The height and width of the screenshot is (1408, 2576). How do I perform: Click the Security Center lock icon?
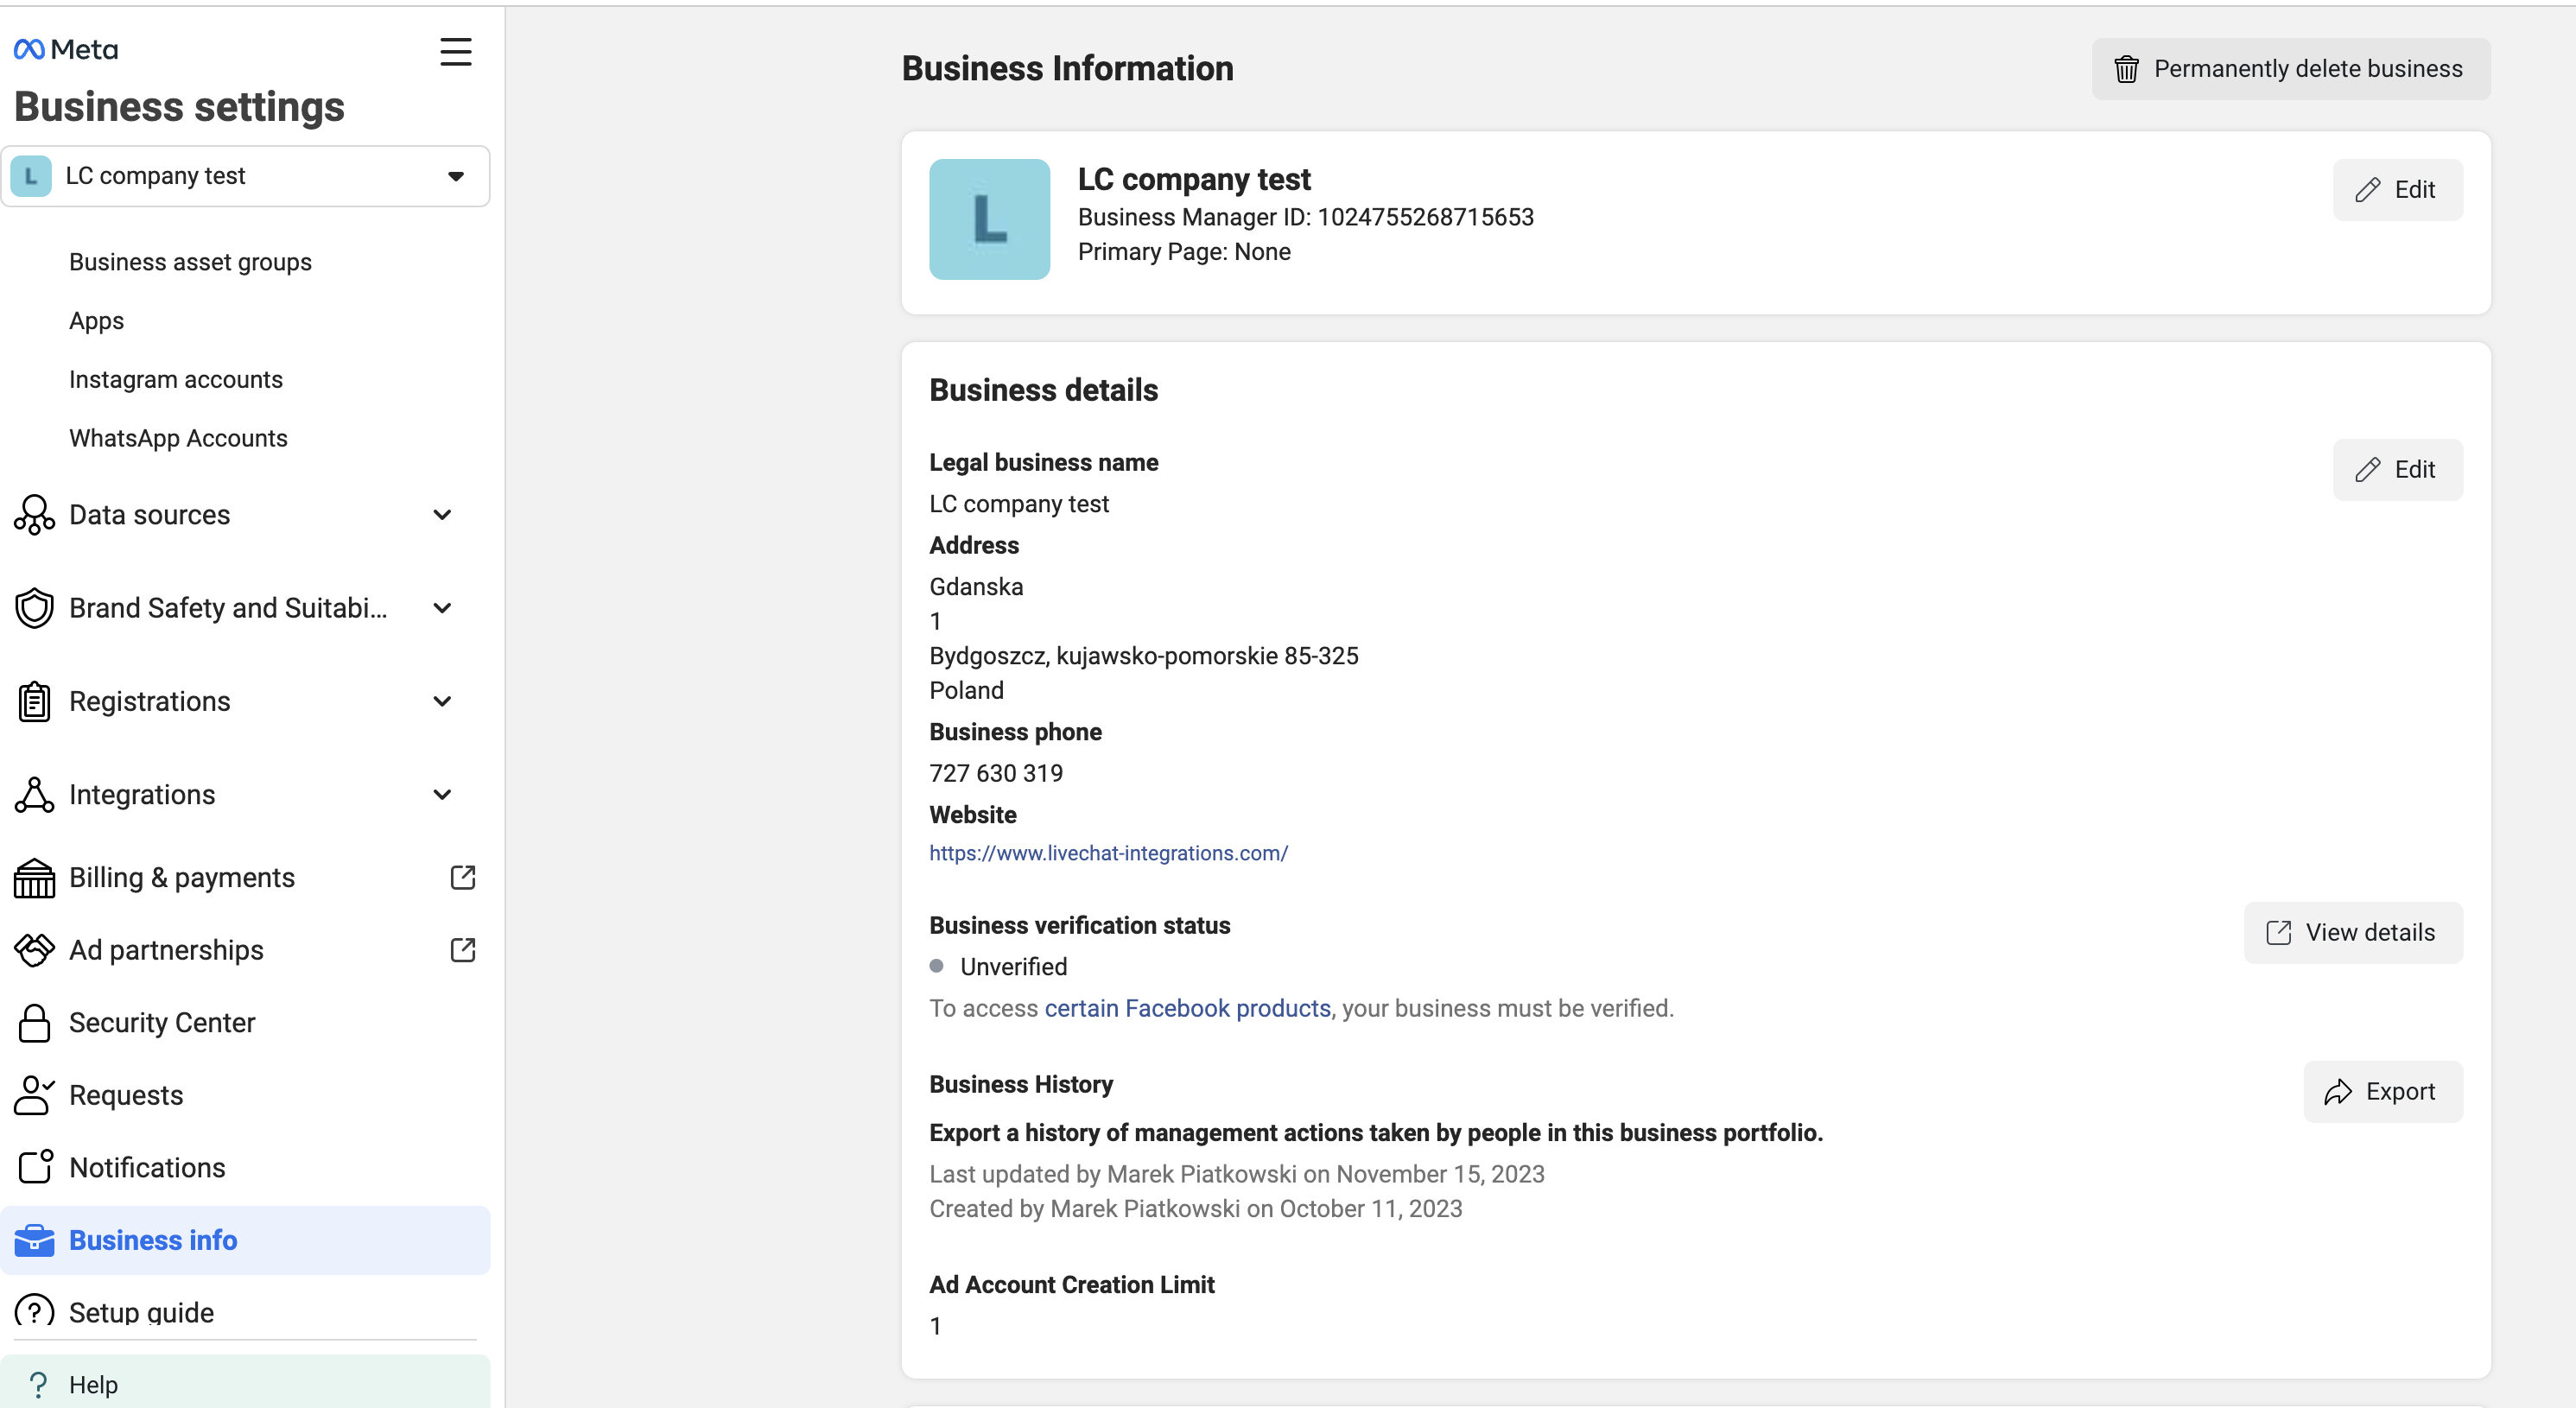[x=34, y=1022]
